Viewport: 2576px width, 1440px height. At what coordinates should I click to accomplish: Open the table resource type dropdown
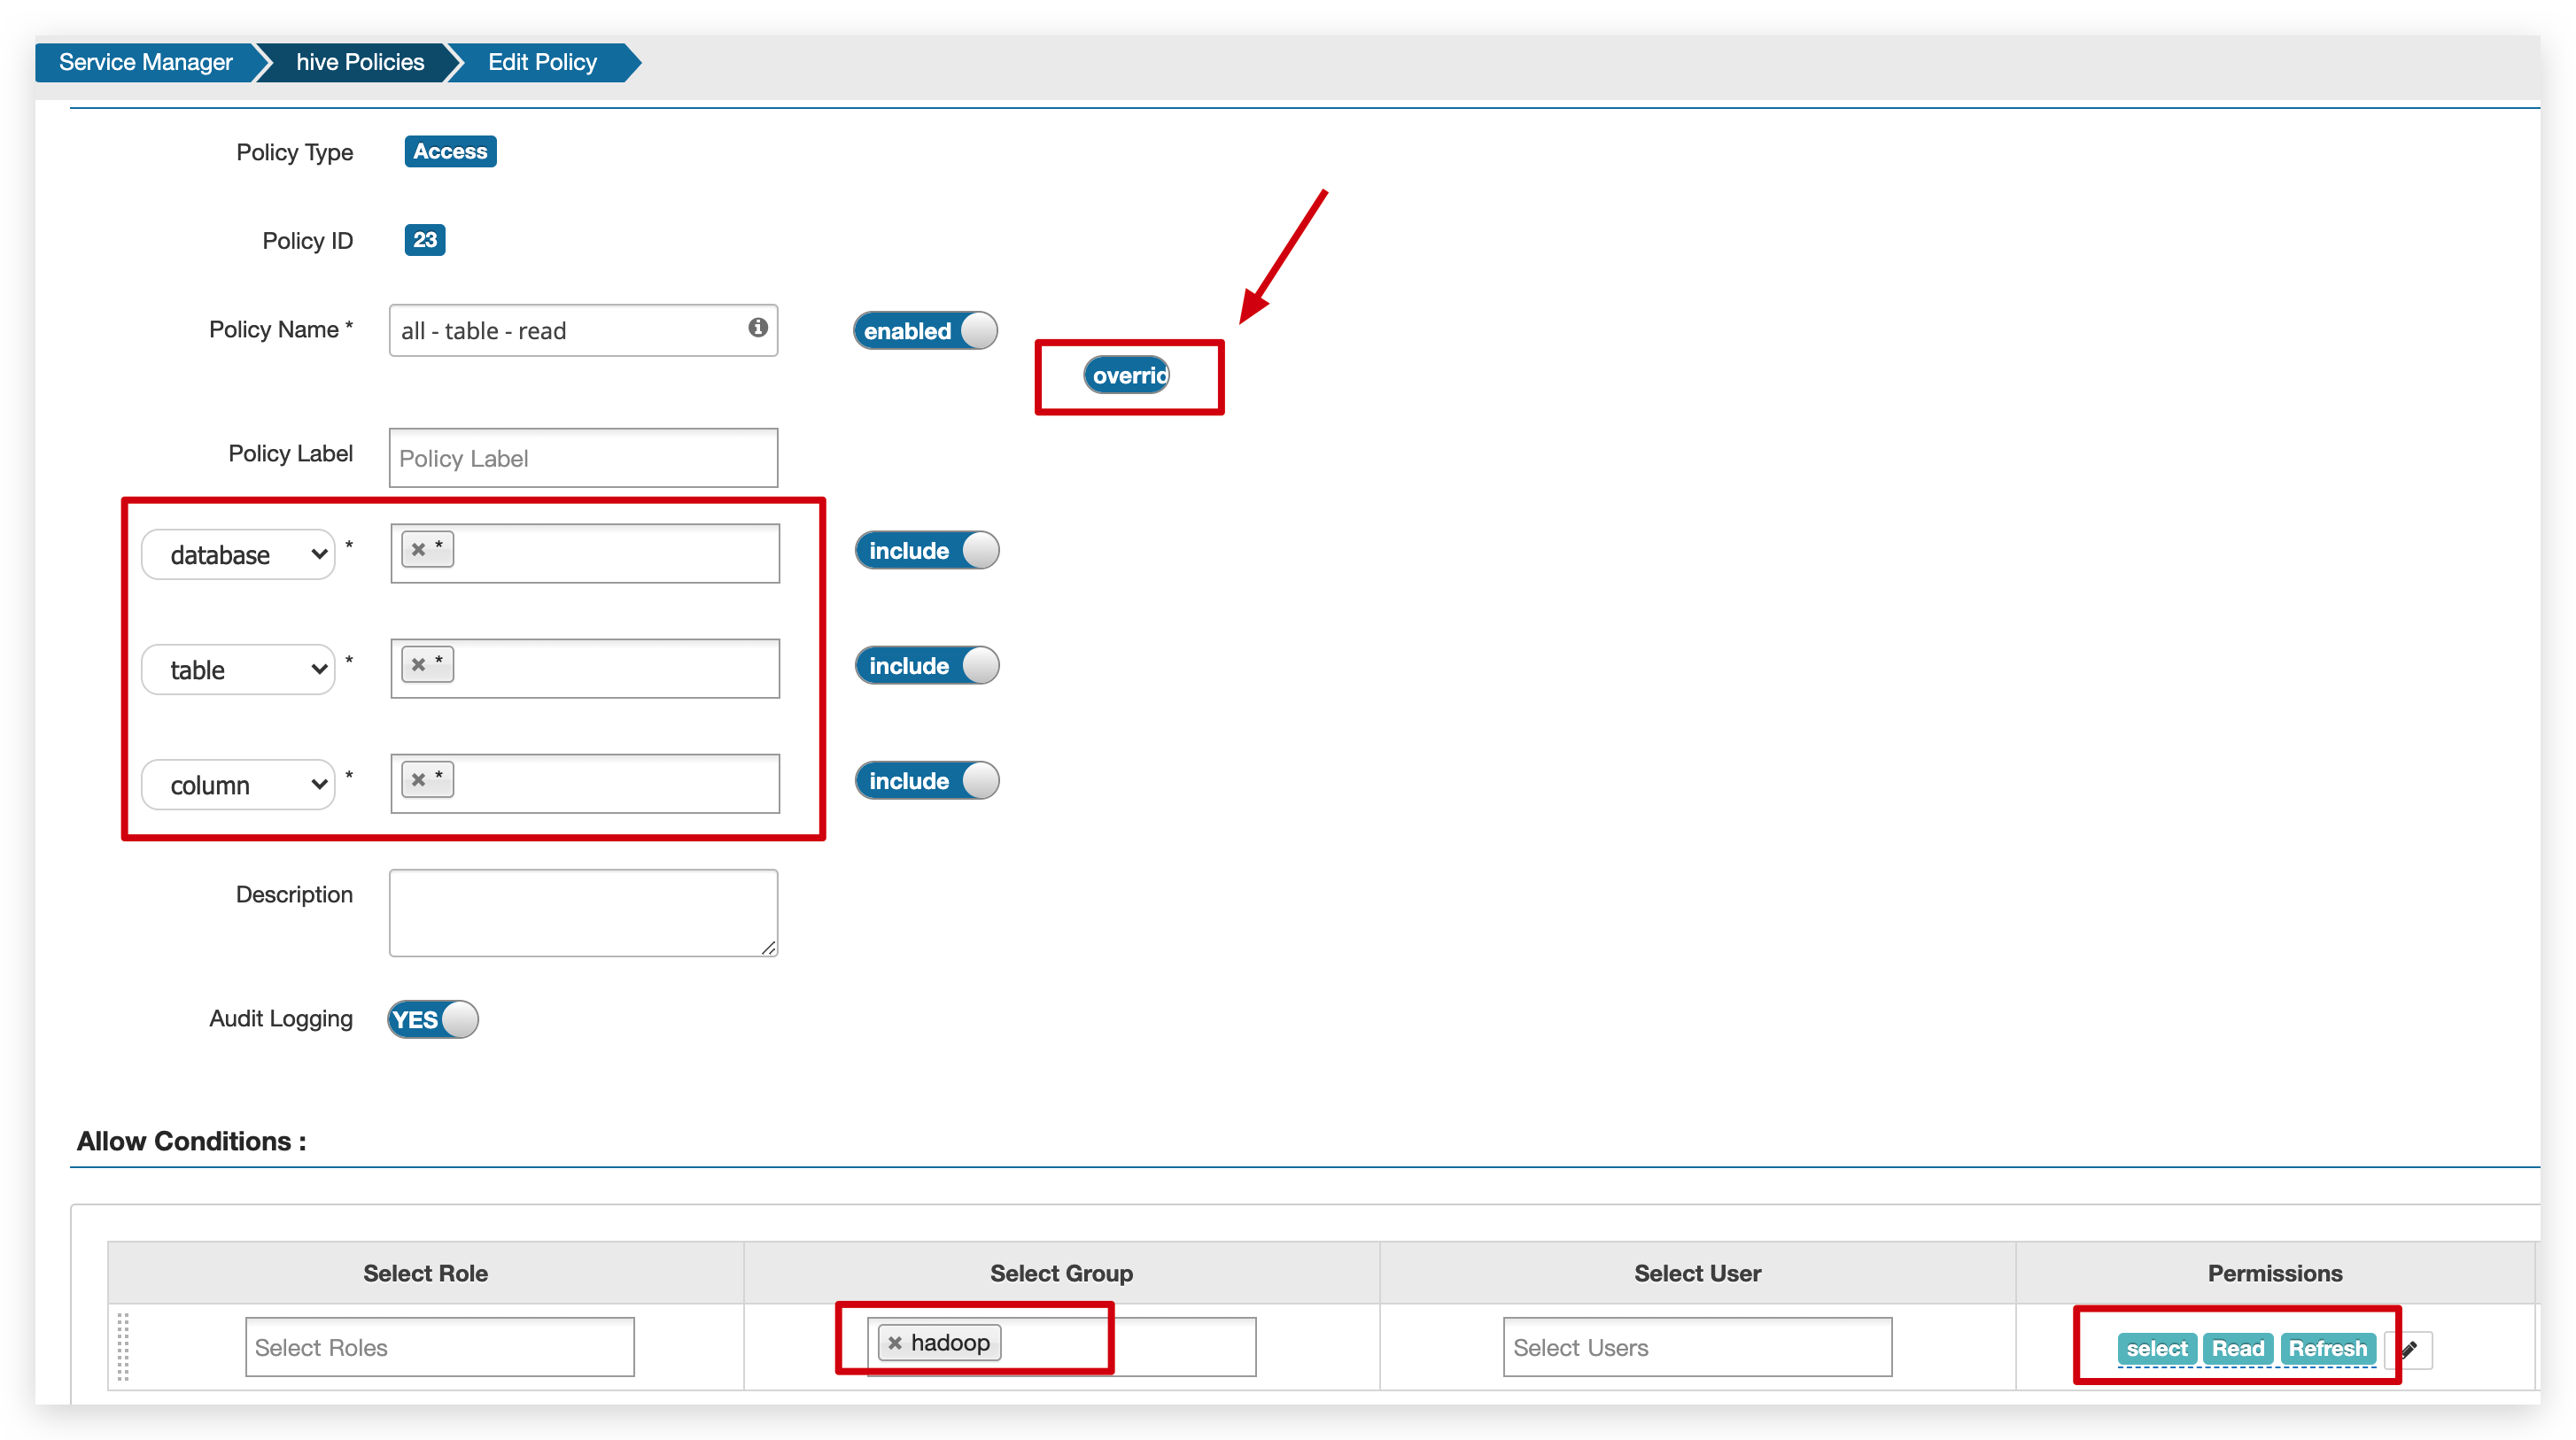click(x=239, y=669)
